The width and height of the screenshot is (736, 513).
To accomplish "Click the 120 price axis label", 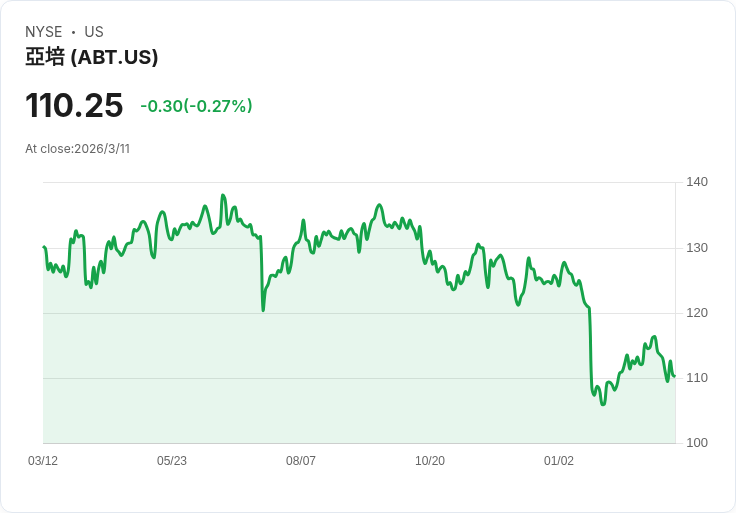I will click(x=697, y=313).
